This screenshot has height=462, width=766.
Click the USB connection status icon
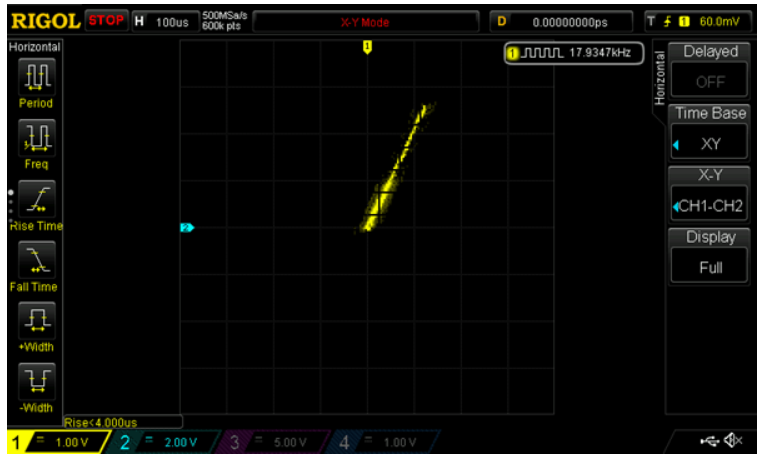point(710,441)
